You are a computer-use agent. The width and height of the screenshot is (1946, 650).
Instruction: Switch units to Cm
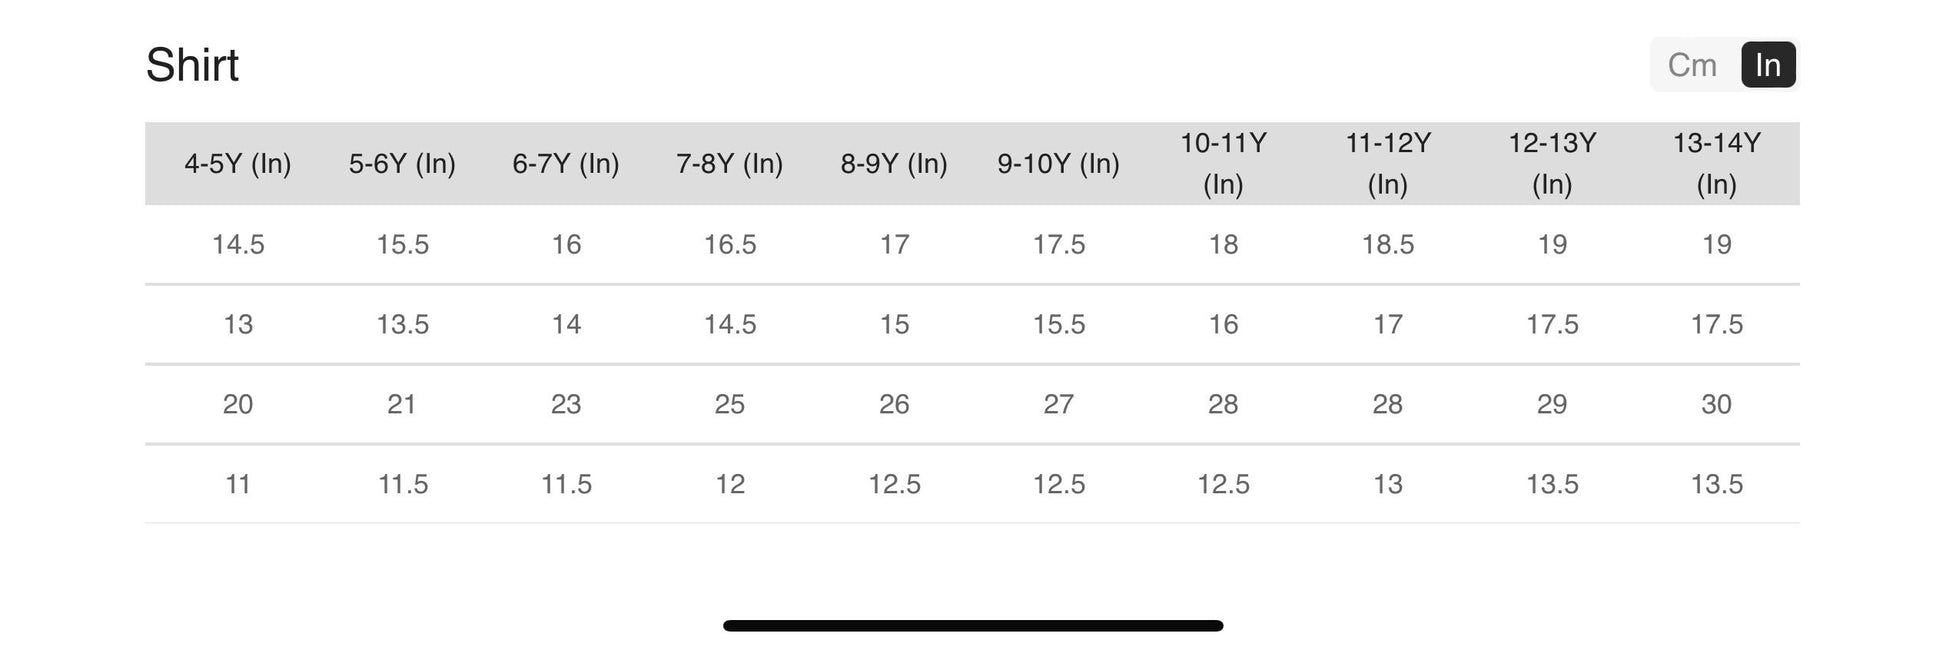(1692, 65)
